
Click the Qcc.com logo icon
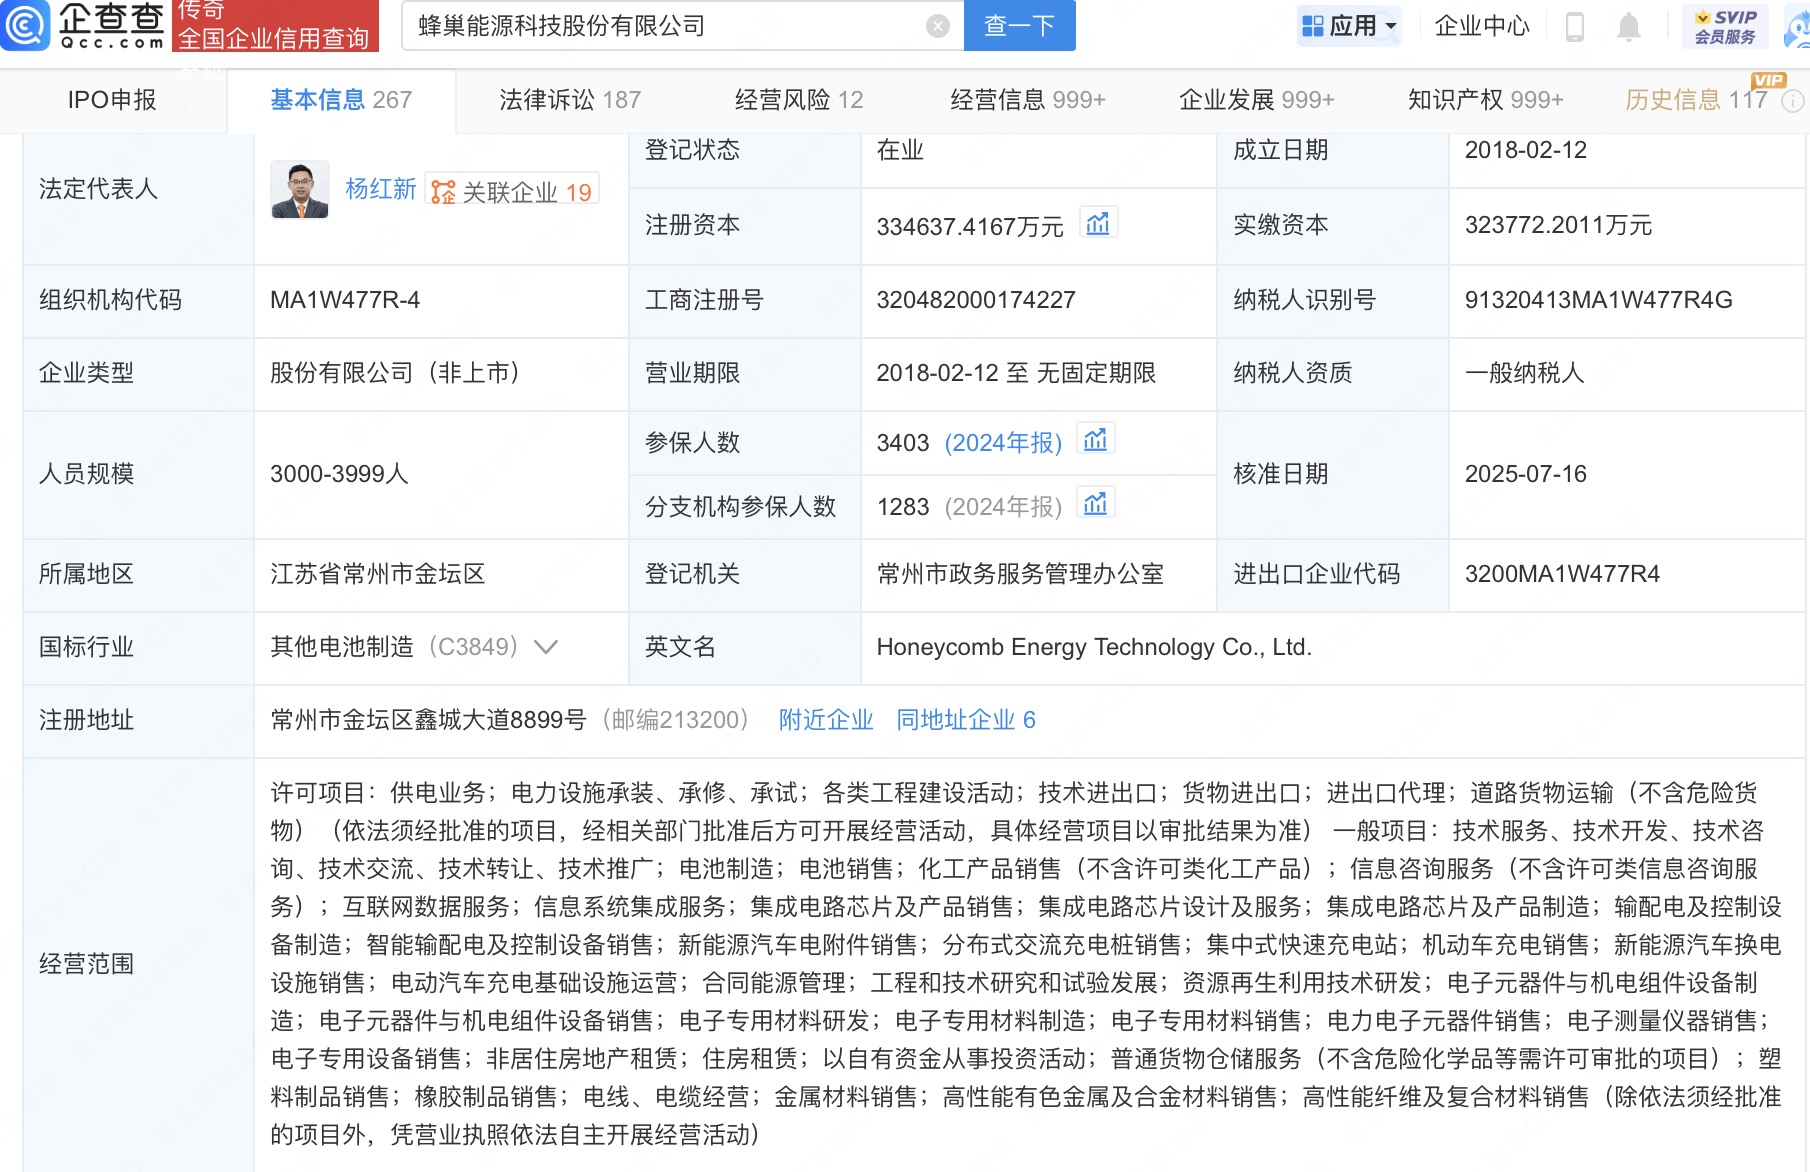pyautogui.click(x=25, y=25)
